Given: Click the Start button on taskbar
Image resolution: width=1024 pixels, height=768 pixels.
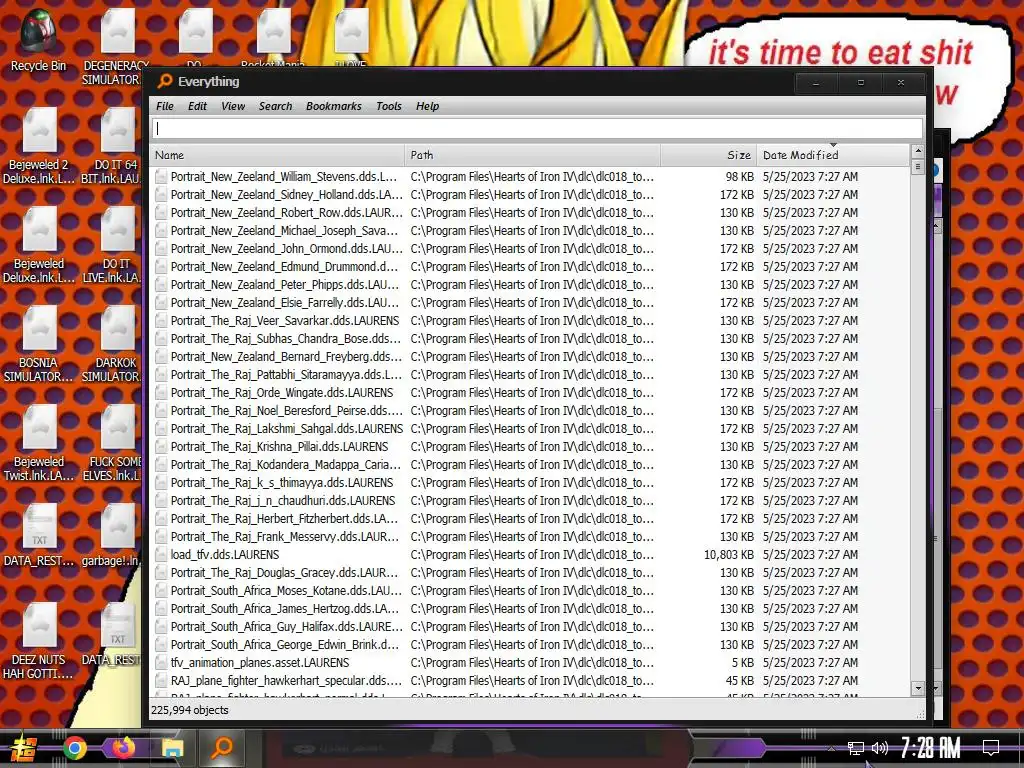Looking at the screenshot, I should 23,748.
